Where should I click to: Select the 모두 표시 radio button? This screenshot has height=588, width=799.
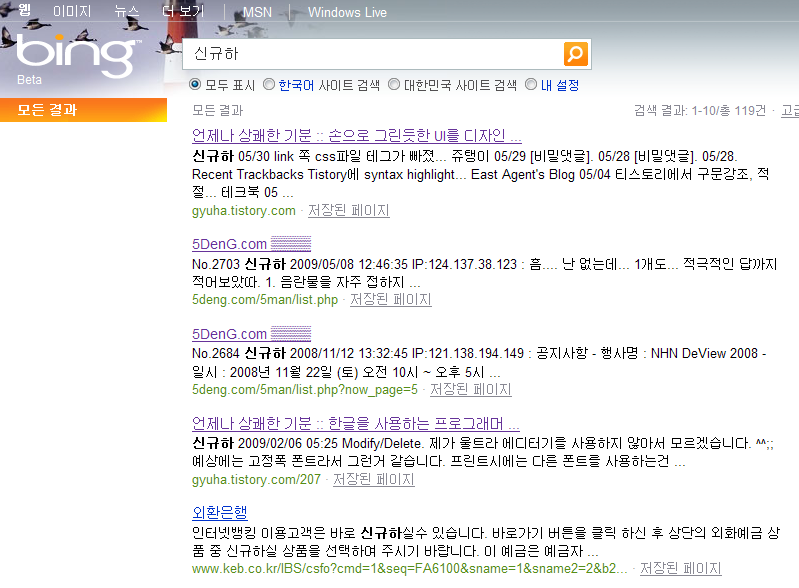pos(195,84)
